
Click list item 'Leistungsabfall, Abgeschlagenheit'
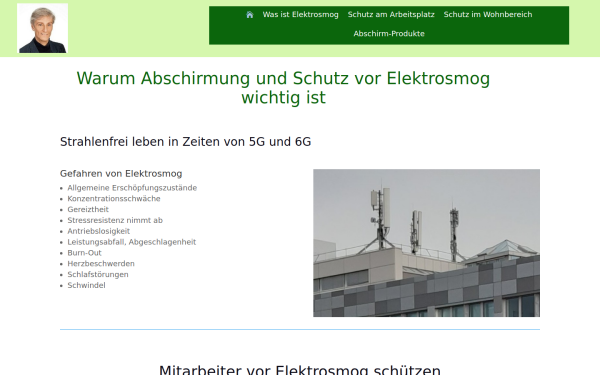[x=132, y=242]
